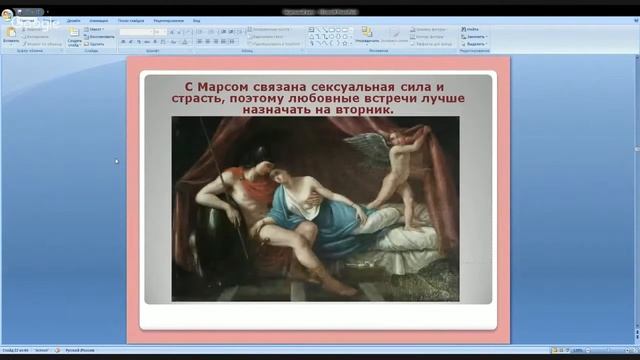Justify text in Paragraph group
The image size is (640, 360).
click(223, 41)
